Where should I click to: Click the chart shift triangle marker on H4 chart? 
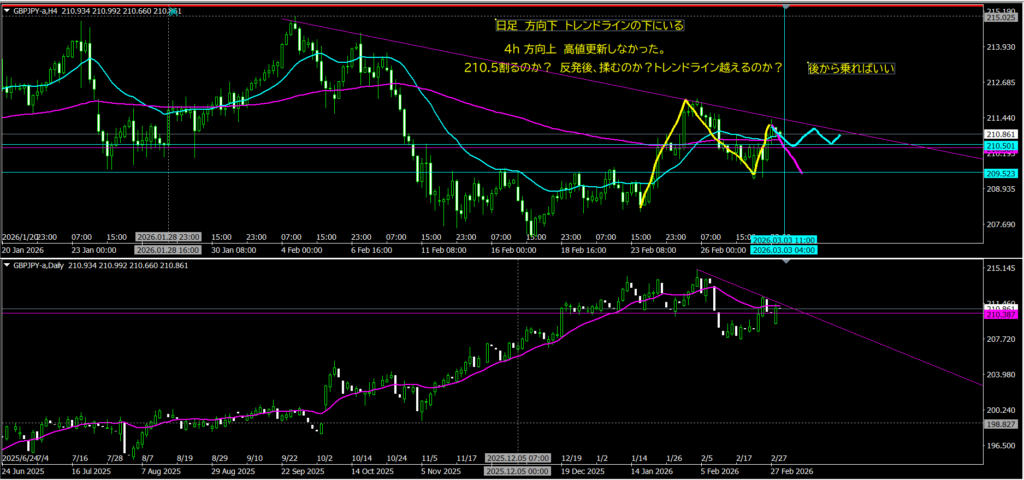click(788, 8)
